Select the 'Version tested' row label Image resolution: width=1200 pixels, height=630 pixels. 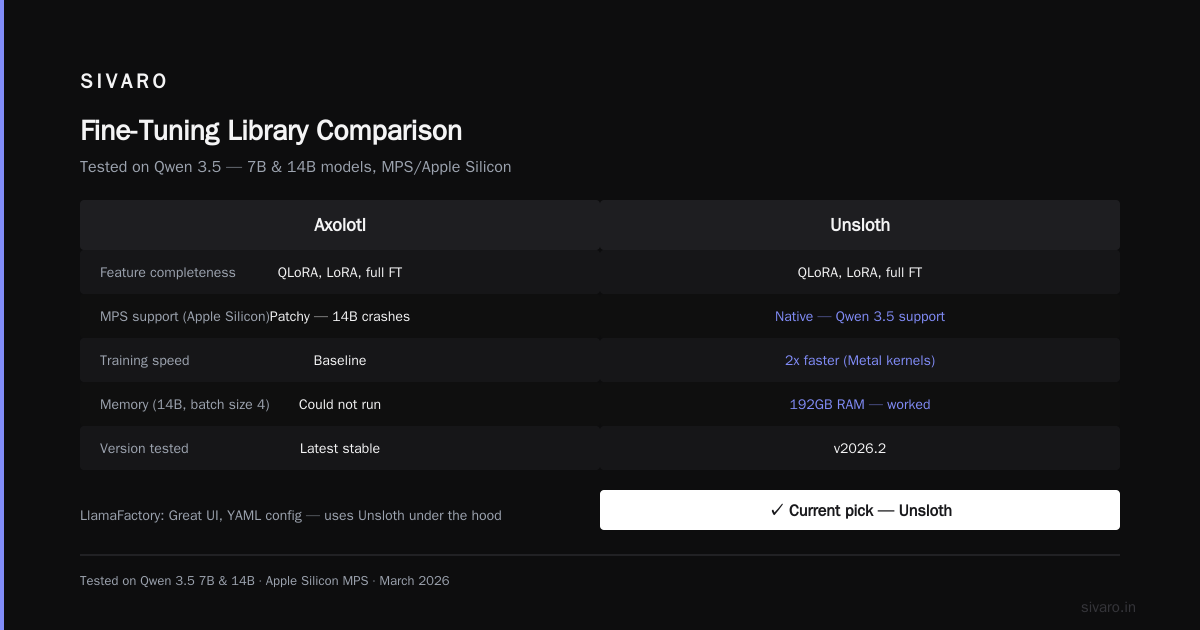[x=144, y=448]
